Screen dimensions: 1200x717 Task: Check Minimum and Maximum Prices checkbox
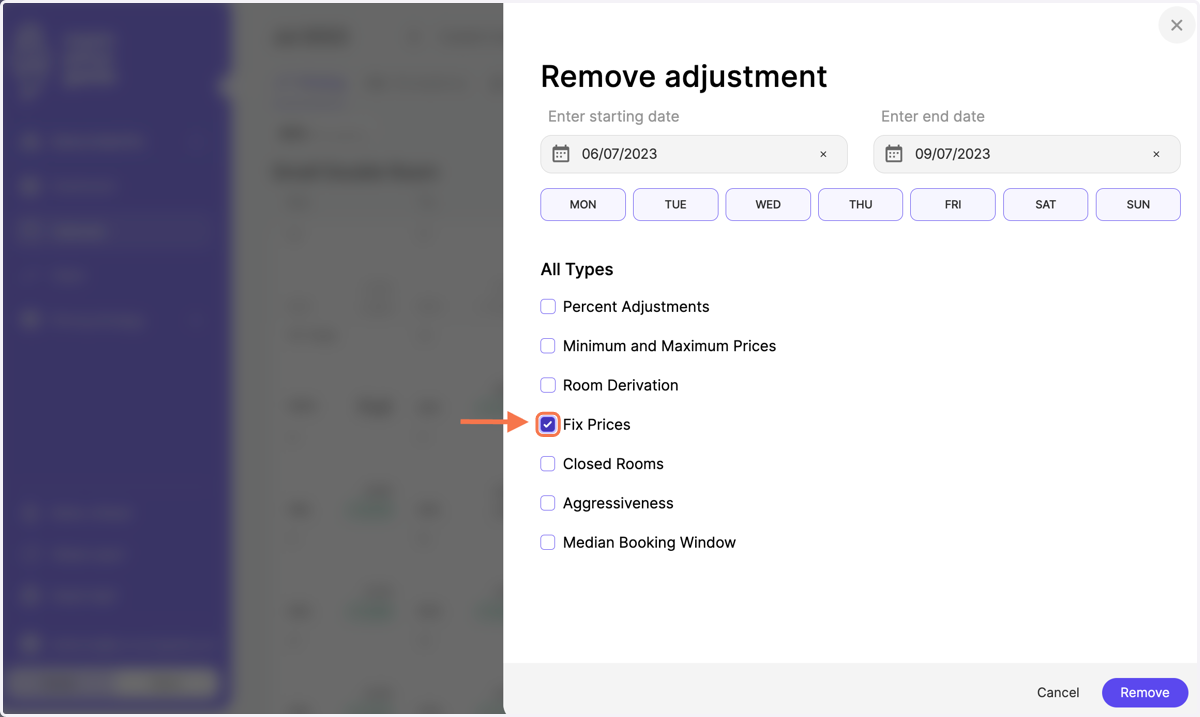(548, 346)
